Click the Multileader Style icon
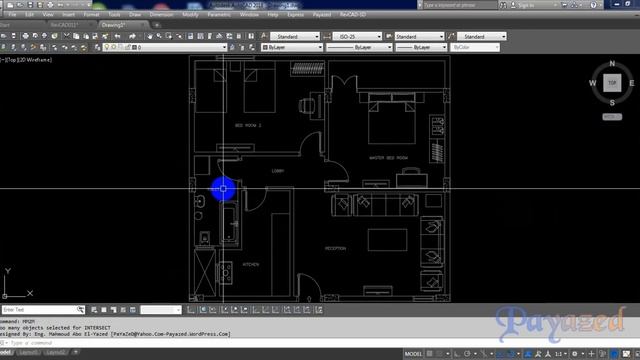This screenshot has height=360, width=640. click(x=451, y=36)
